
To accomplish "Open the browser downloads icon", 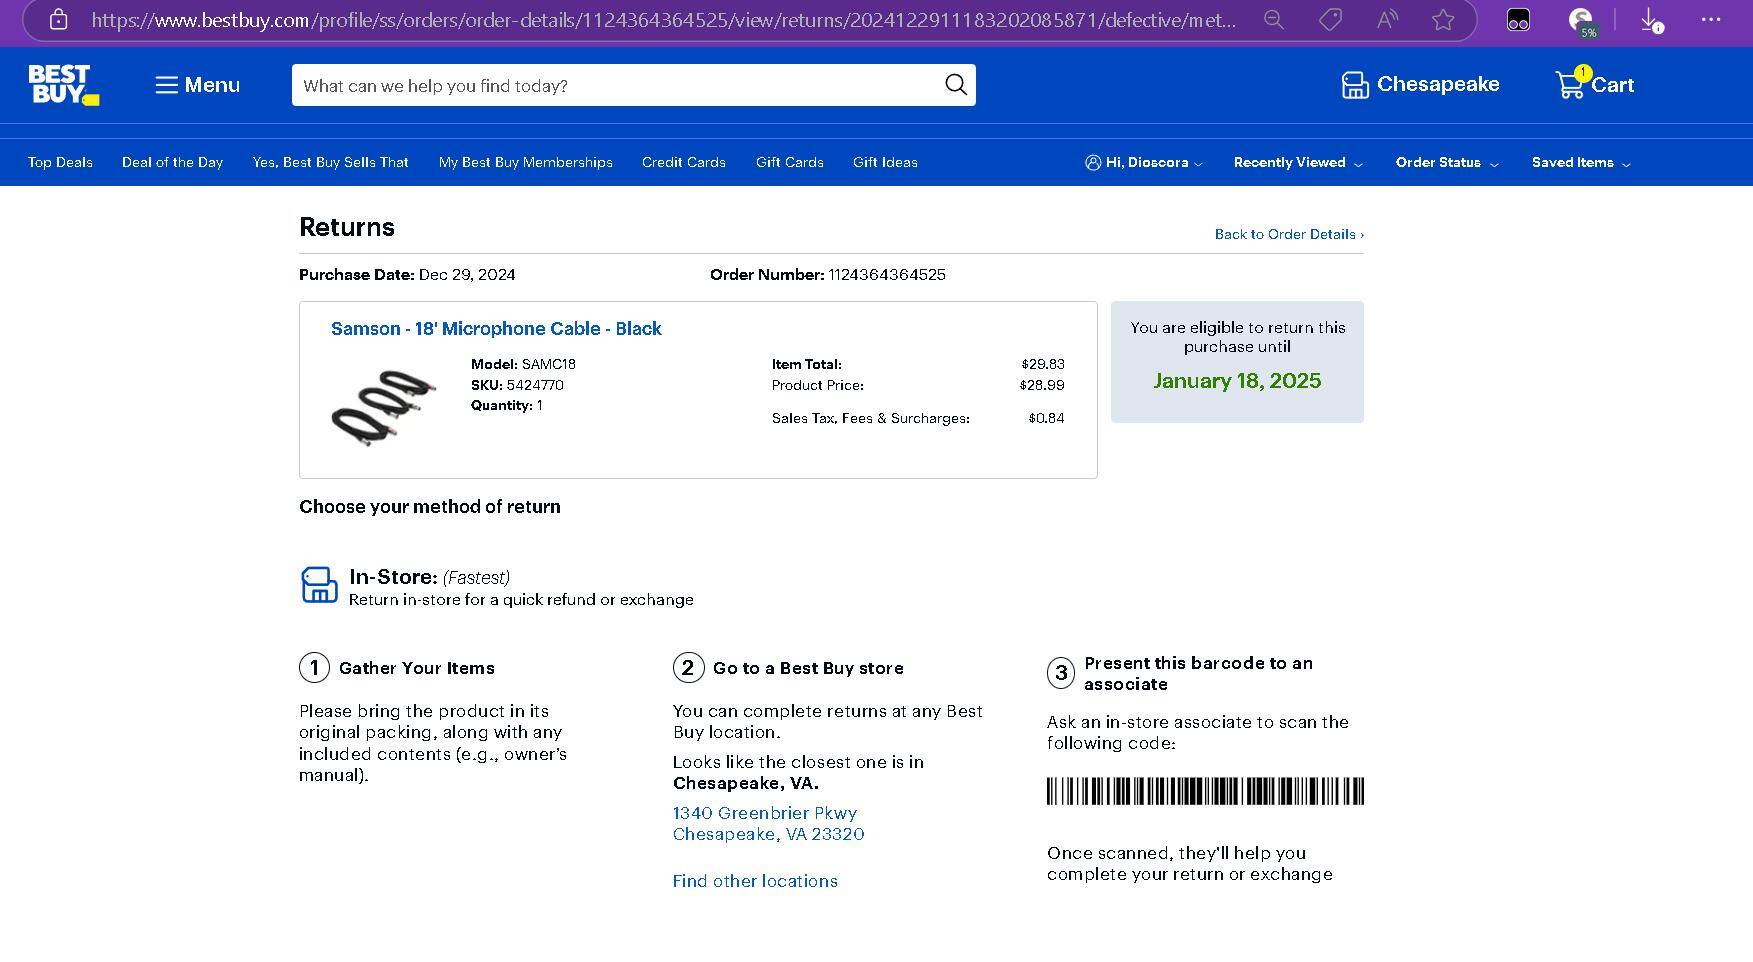I will pos(1651,20).
